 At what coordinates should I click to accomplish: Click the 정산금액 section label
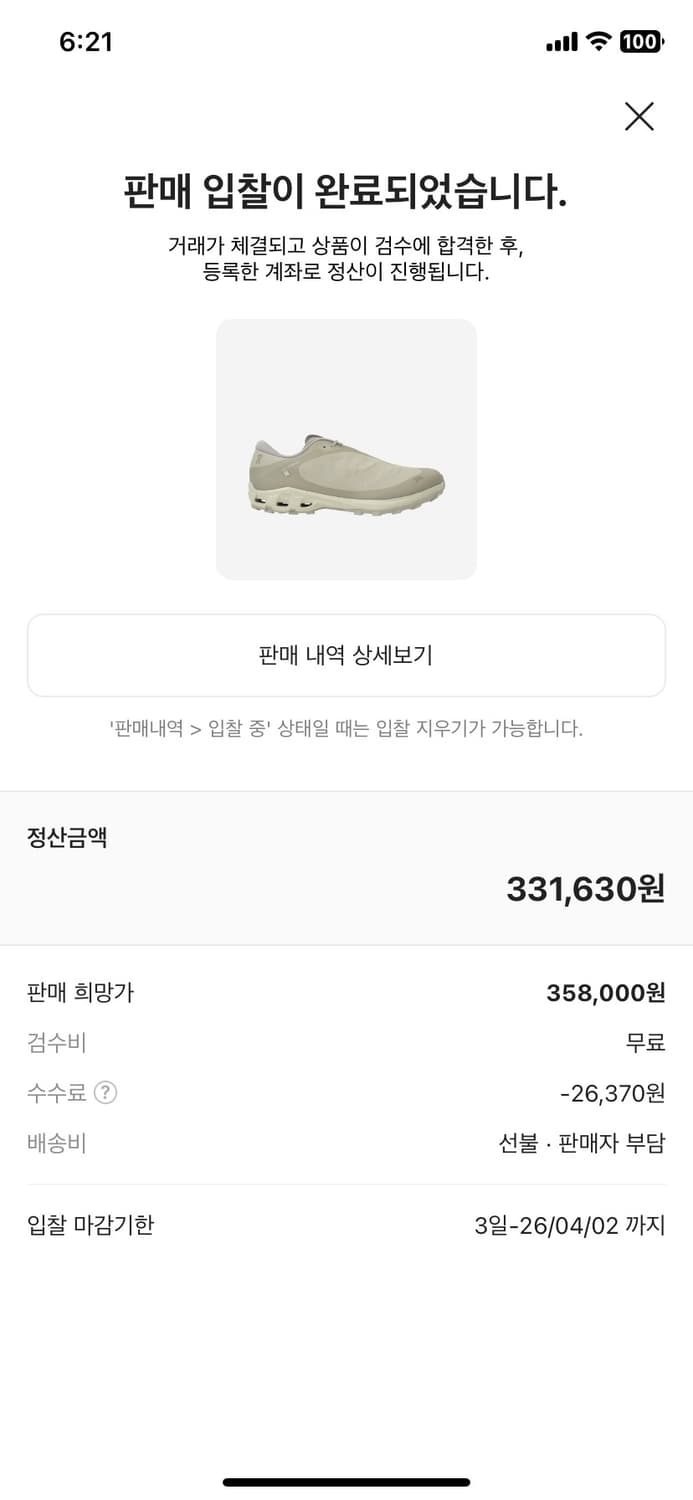67,838
